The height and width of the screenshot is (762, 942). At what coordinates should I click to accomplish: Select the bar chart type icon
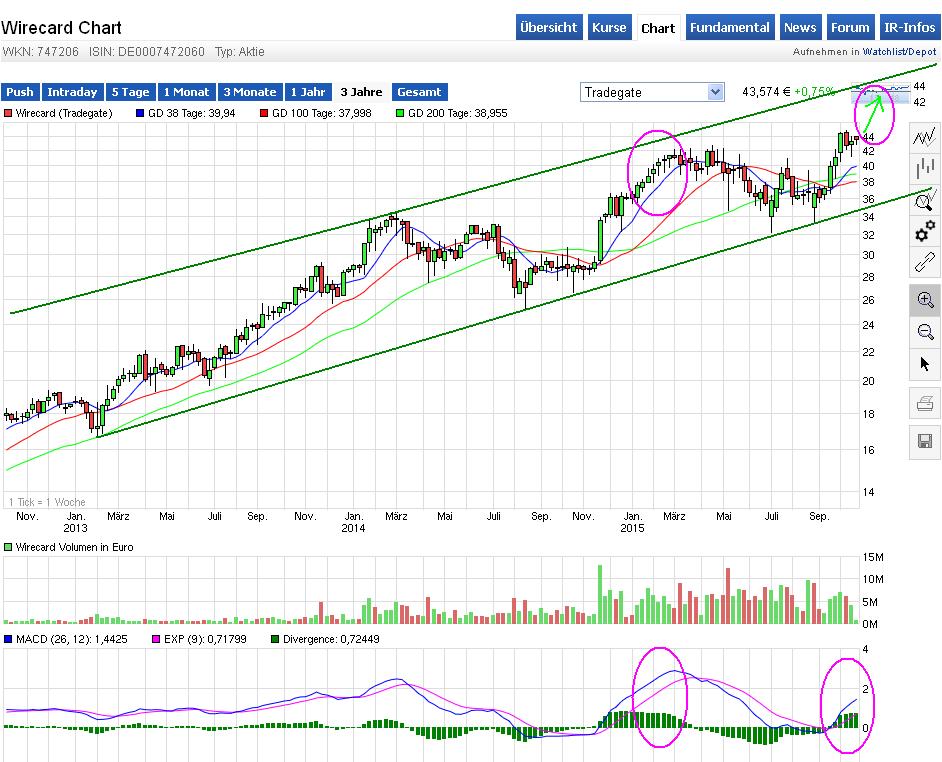click(x=925, y=168)
